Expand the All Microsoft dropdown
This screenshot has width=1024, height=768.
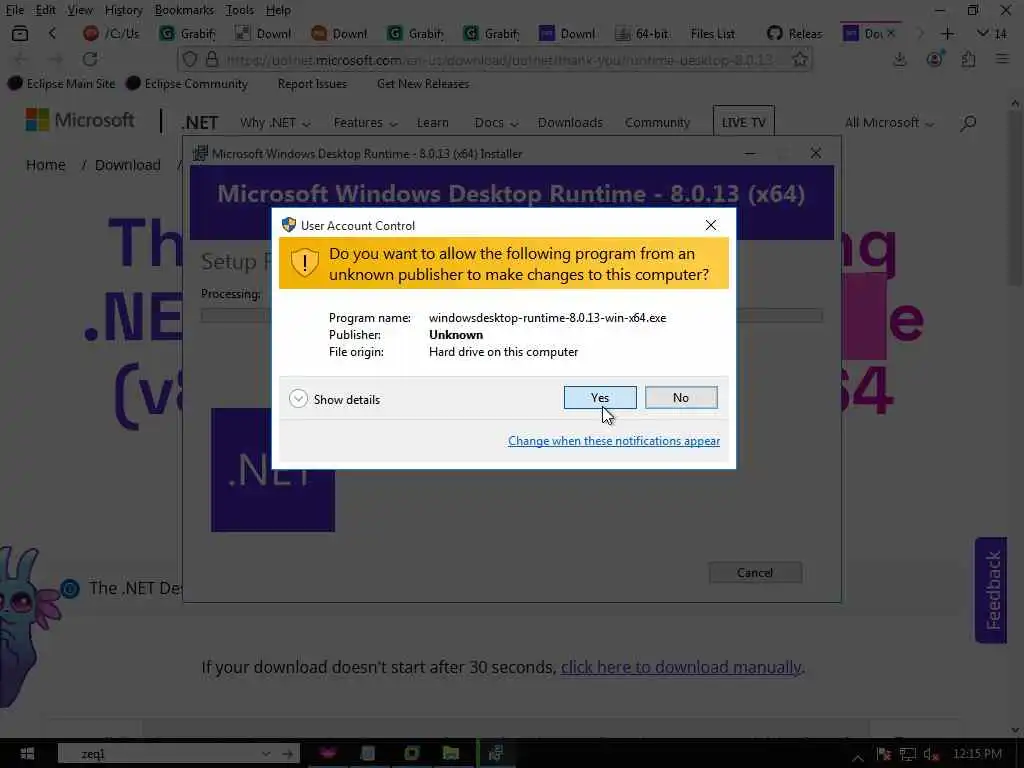(x=889, y=122)
